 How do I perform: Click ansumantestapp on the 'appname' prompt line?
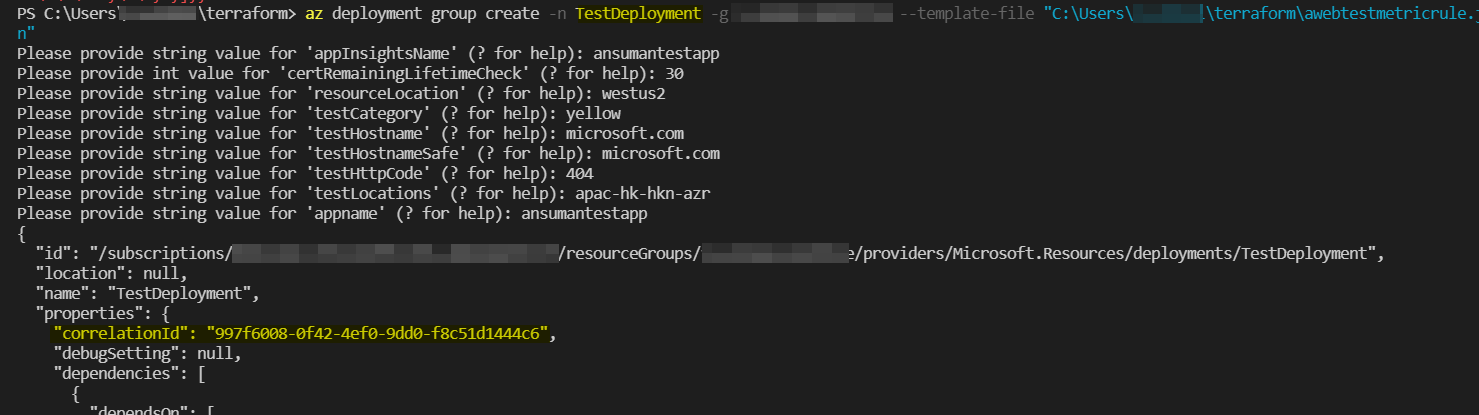586,212
